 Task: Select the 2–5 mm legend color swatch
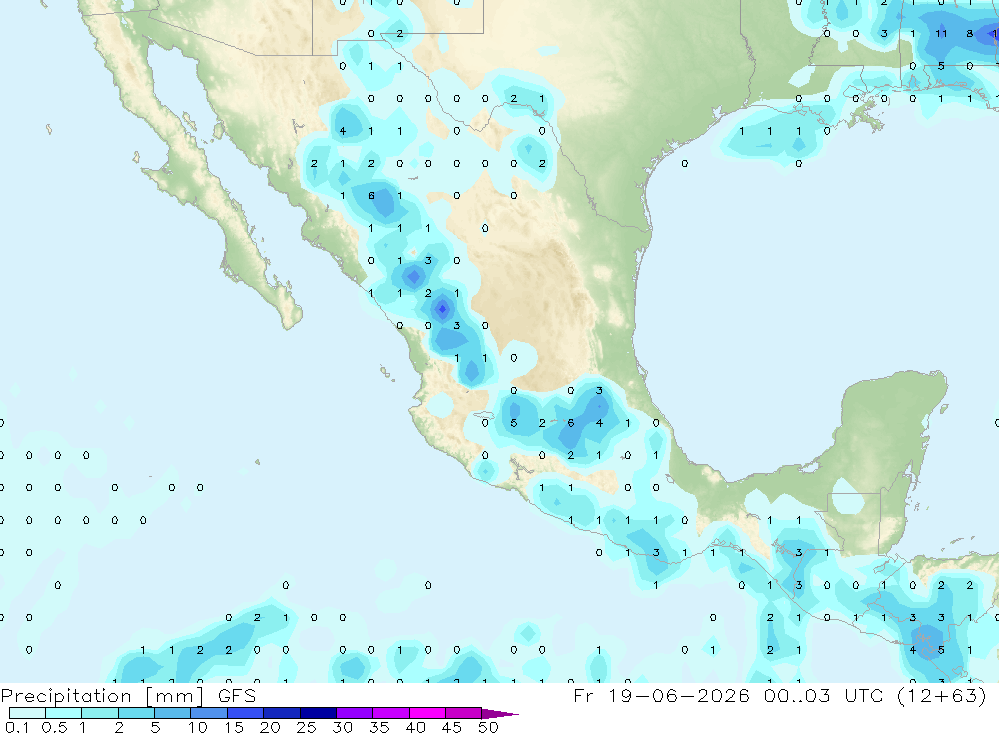(x=136, y=713)
